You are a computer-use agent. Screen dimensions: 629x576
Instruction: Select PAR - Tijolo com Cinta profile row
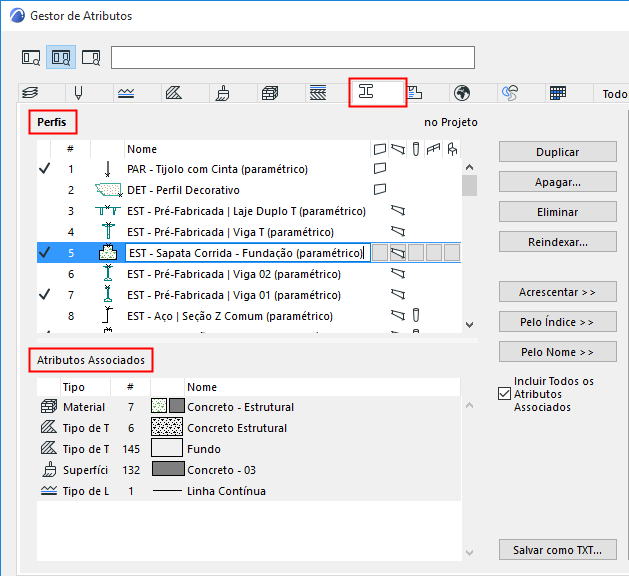249,169
